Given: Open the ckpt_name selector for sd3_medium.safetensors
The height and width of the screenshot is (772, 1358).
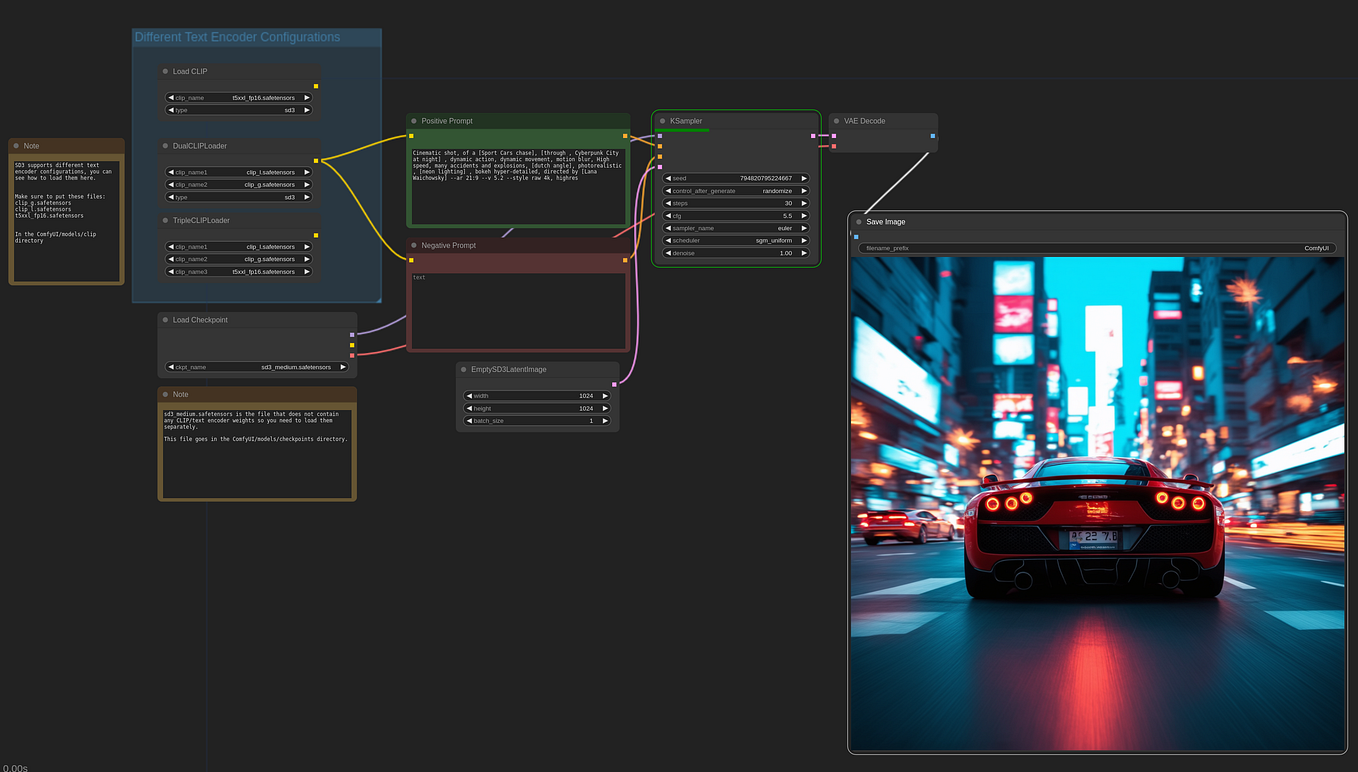Looking at the screenshot, I should pos(257,367).
